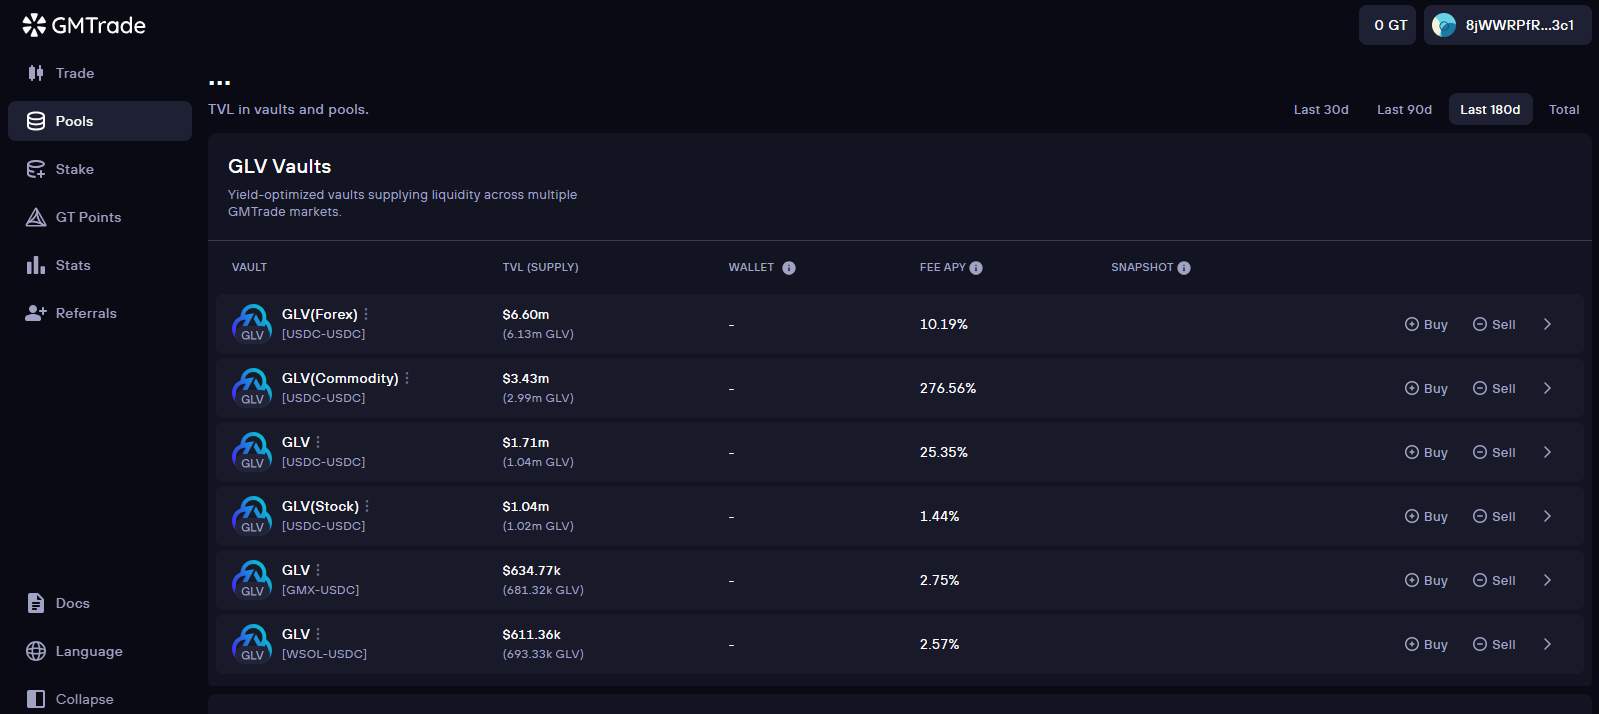Image resolution: width=1599 pixels, height=714 pixels.
Task: Click the 0 GT balance button
Action: (1387, 25)
